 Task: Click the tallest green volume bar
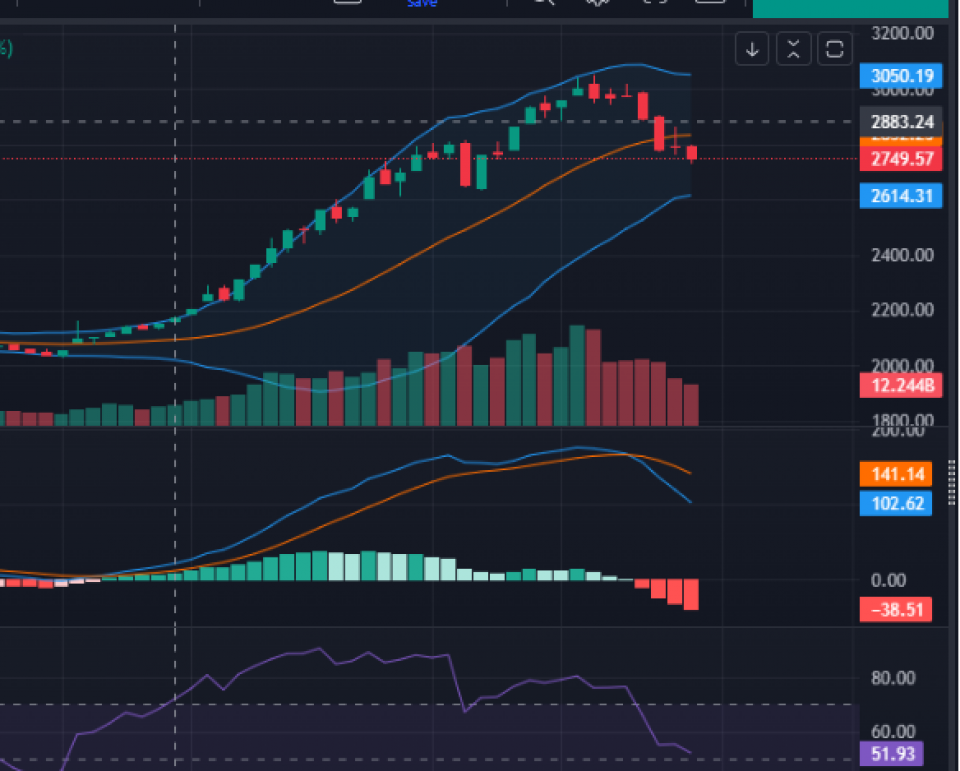[x=577, y=376]
